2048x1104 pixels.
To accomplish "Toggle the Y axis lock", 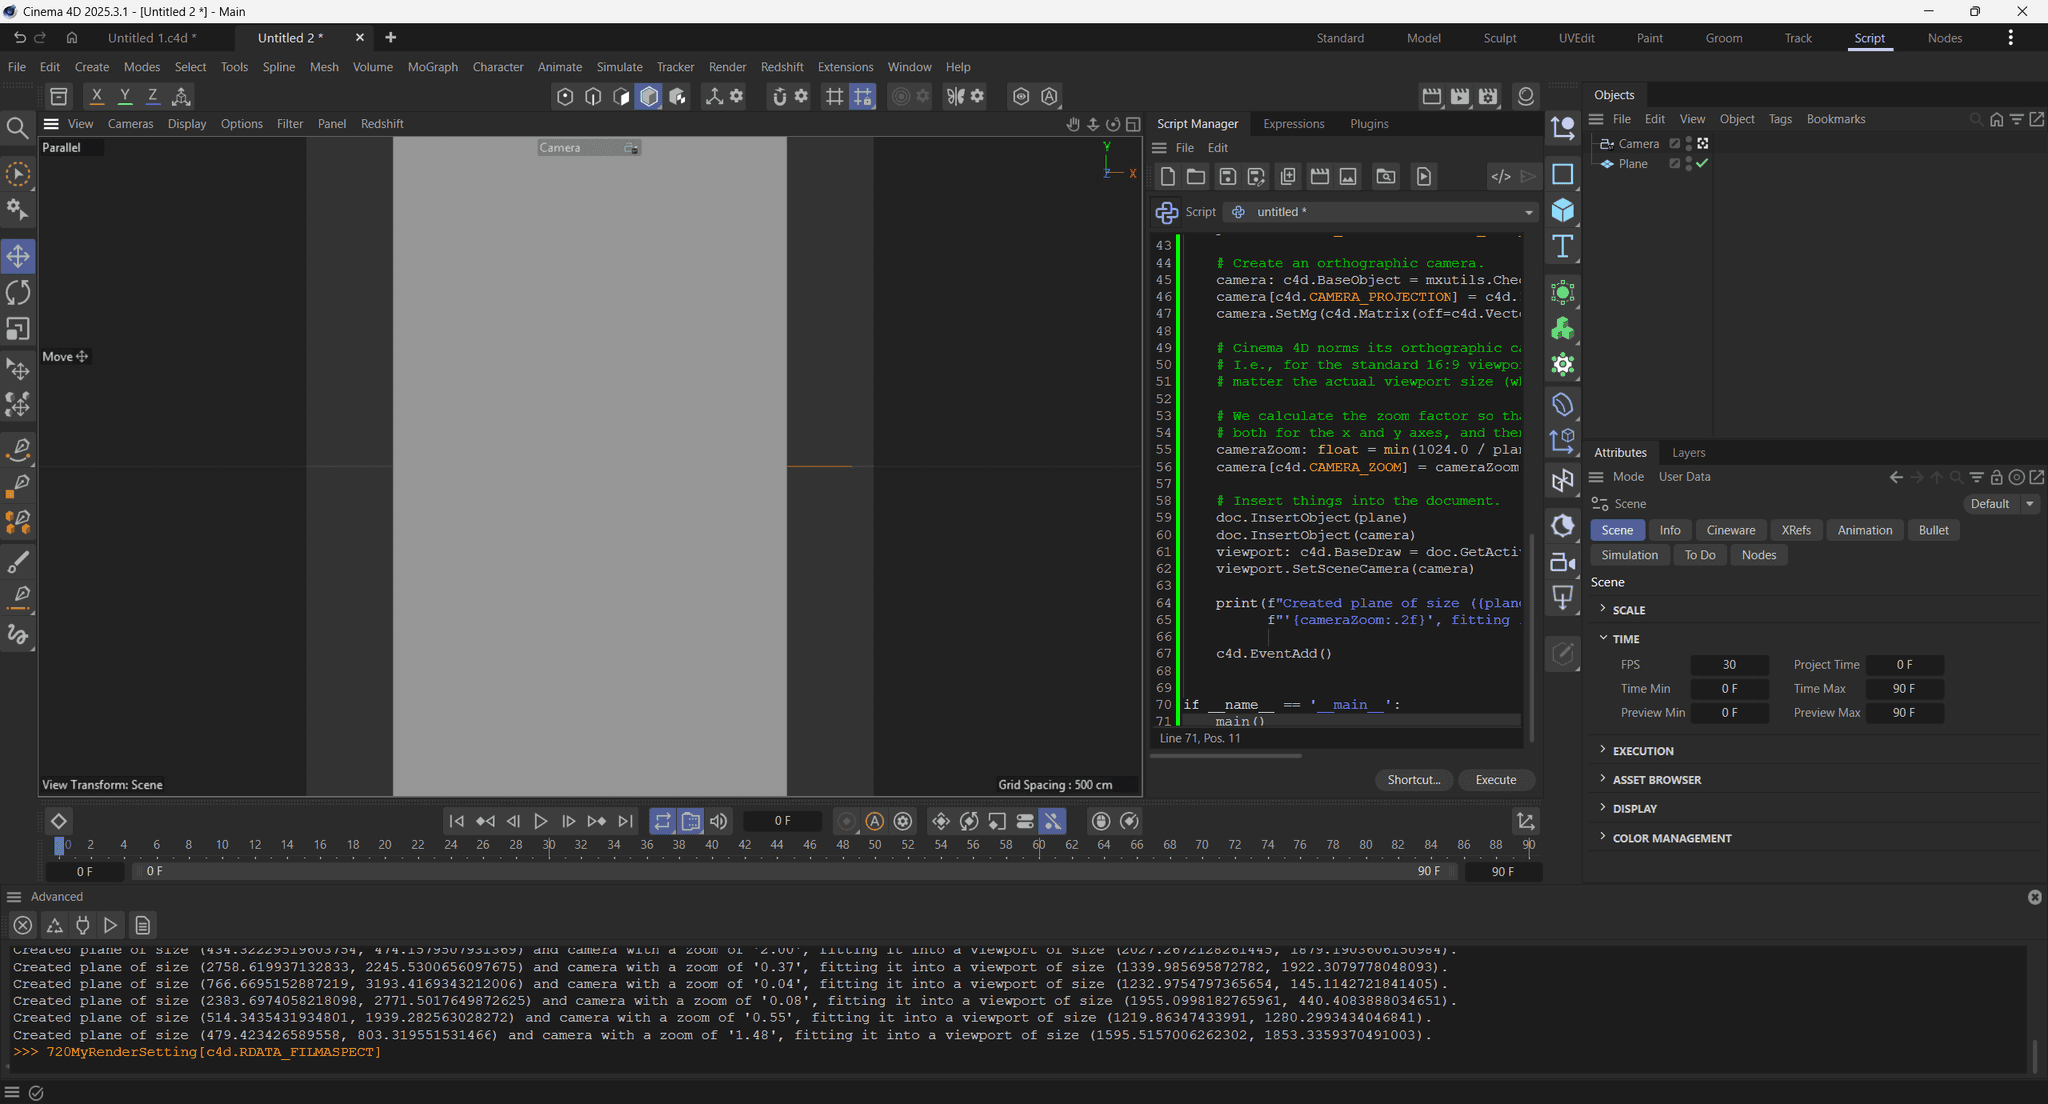I will (125, 96).
